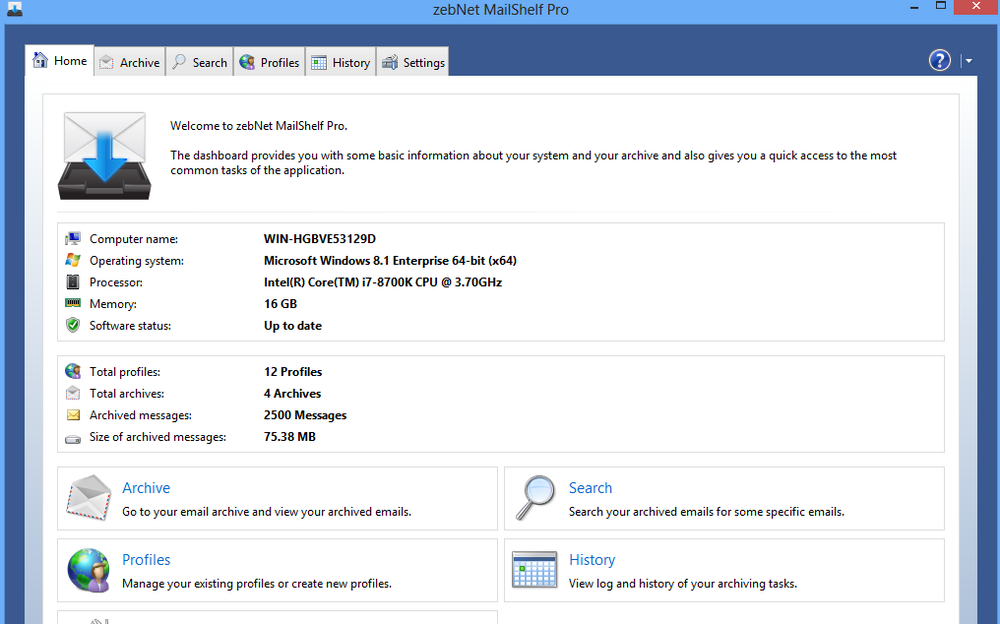Click the dashboard description paragraph
Screen dimensions: 1000x624
coord(533,163)
